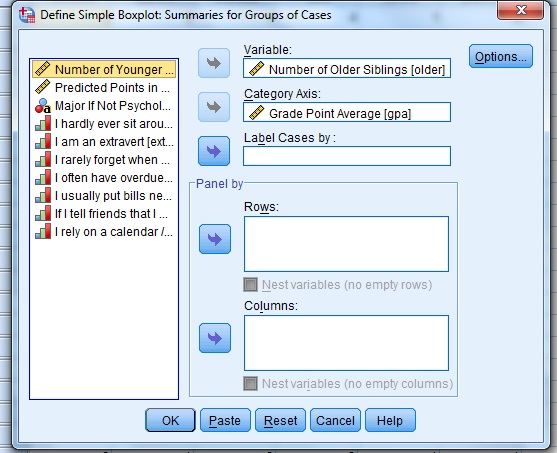The image size is (557, 453).
Task: Pick 'I rely on a calendar' variable
Action: (x=104, y=232)
